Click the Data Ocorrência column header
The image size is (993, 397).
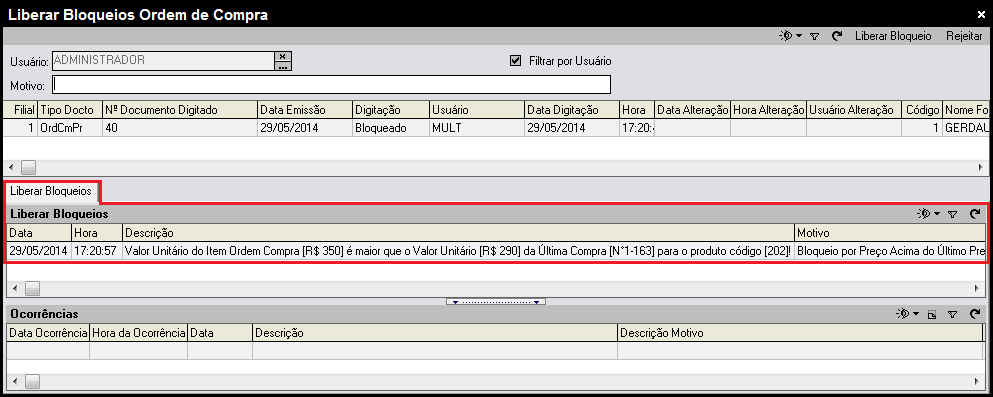pos(48,333)
